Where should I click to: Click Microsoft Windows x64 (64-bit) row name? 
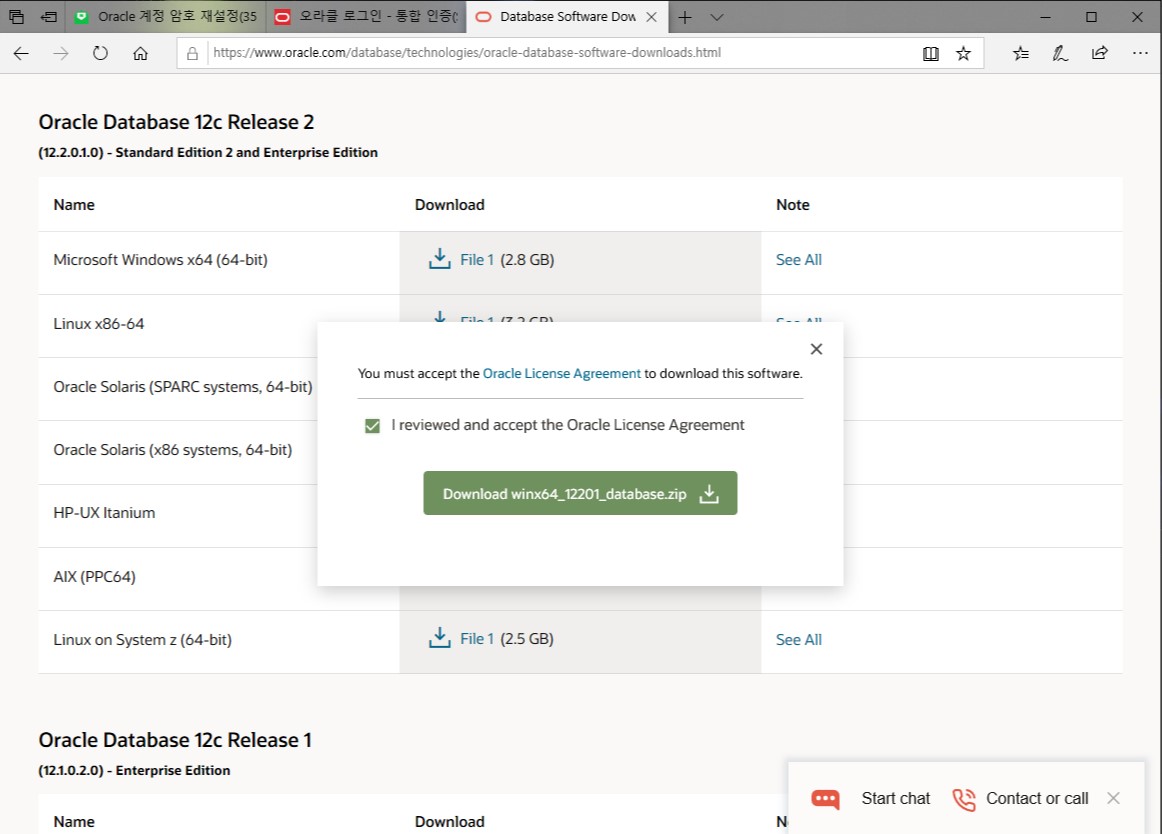pos(160,260)
